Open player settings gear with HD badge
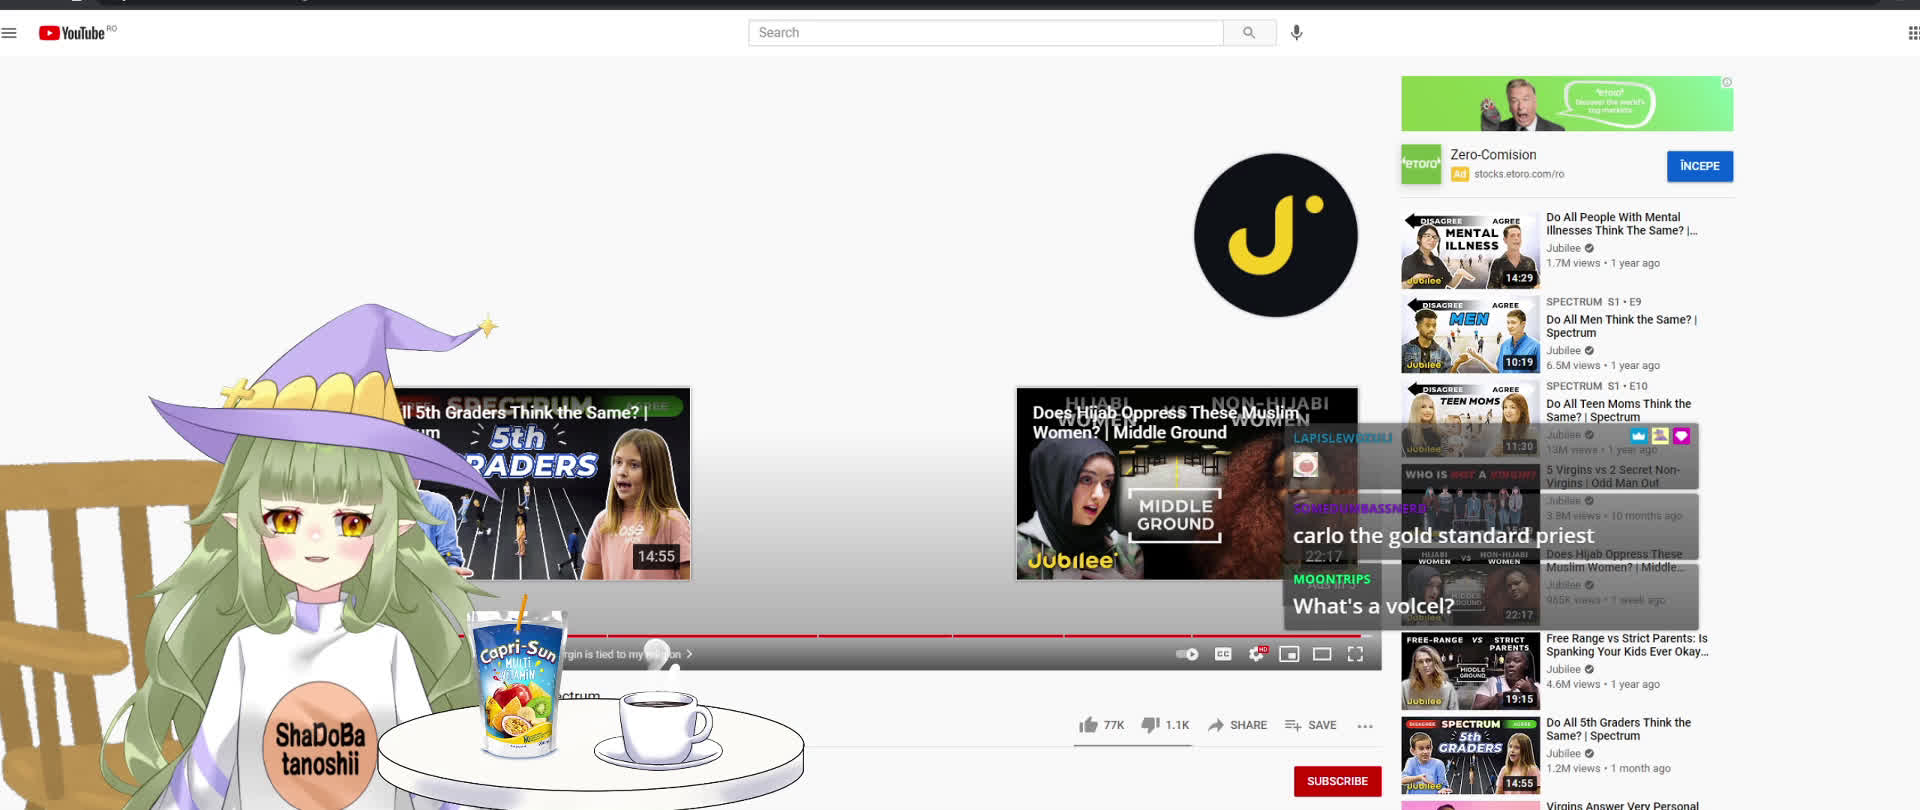 tap(1257, 654)
